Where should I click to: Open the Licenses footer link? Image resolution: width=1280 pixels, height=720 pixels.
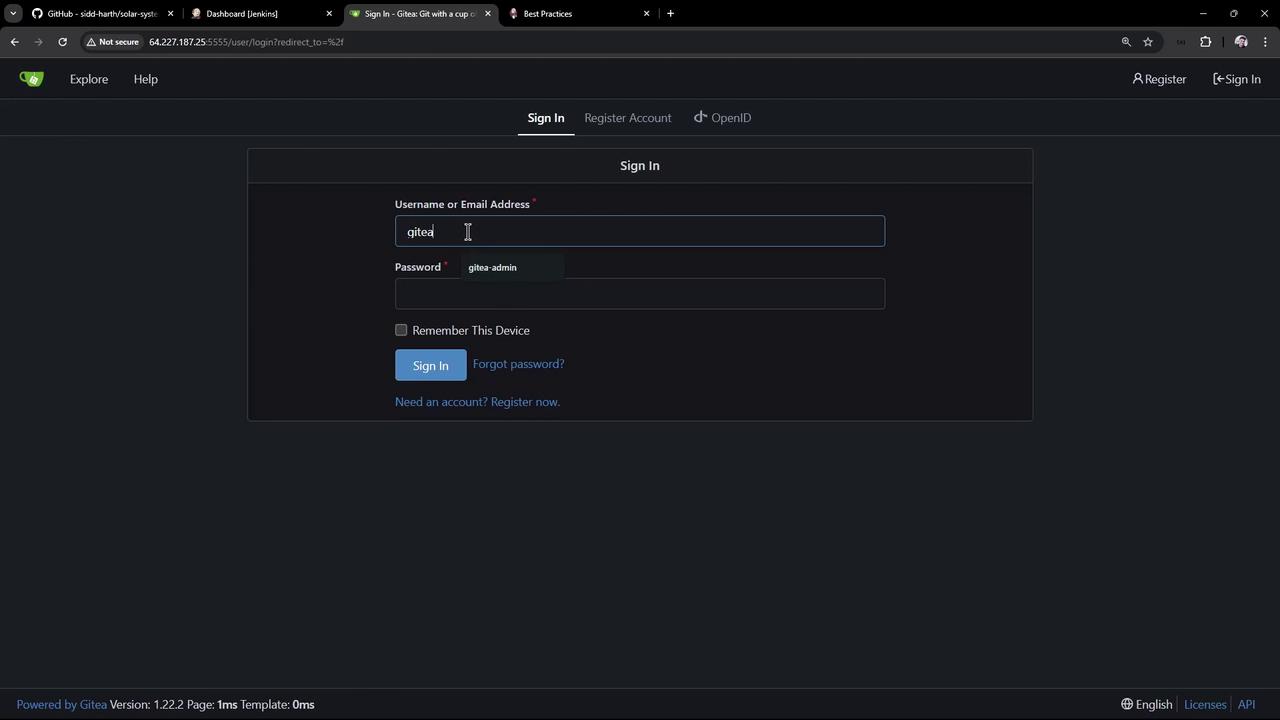(1205, 705)
